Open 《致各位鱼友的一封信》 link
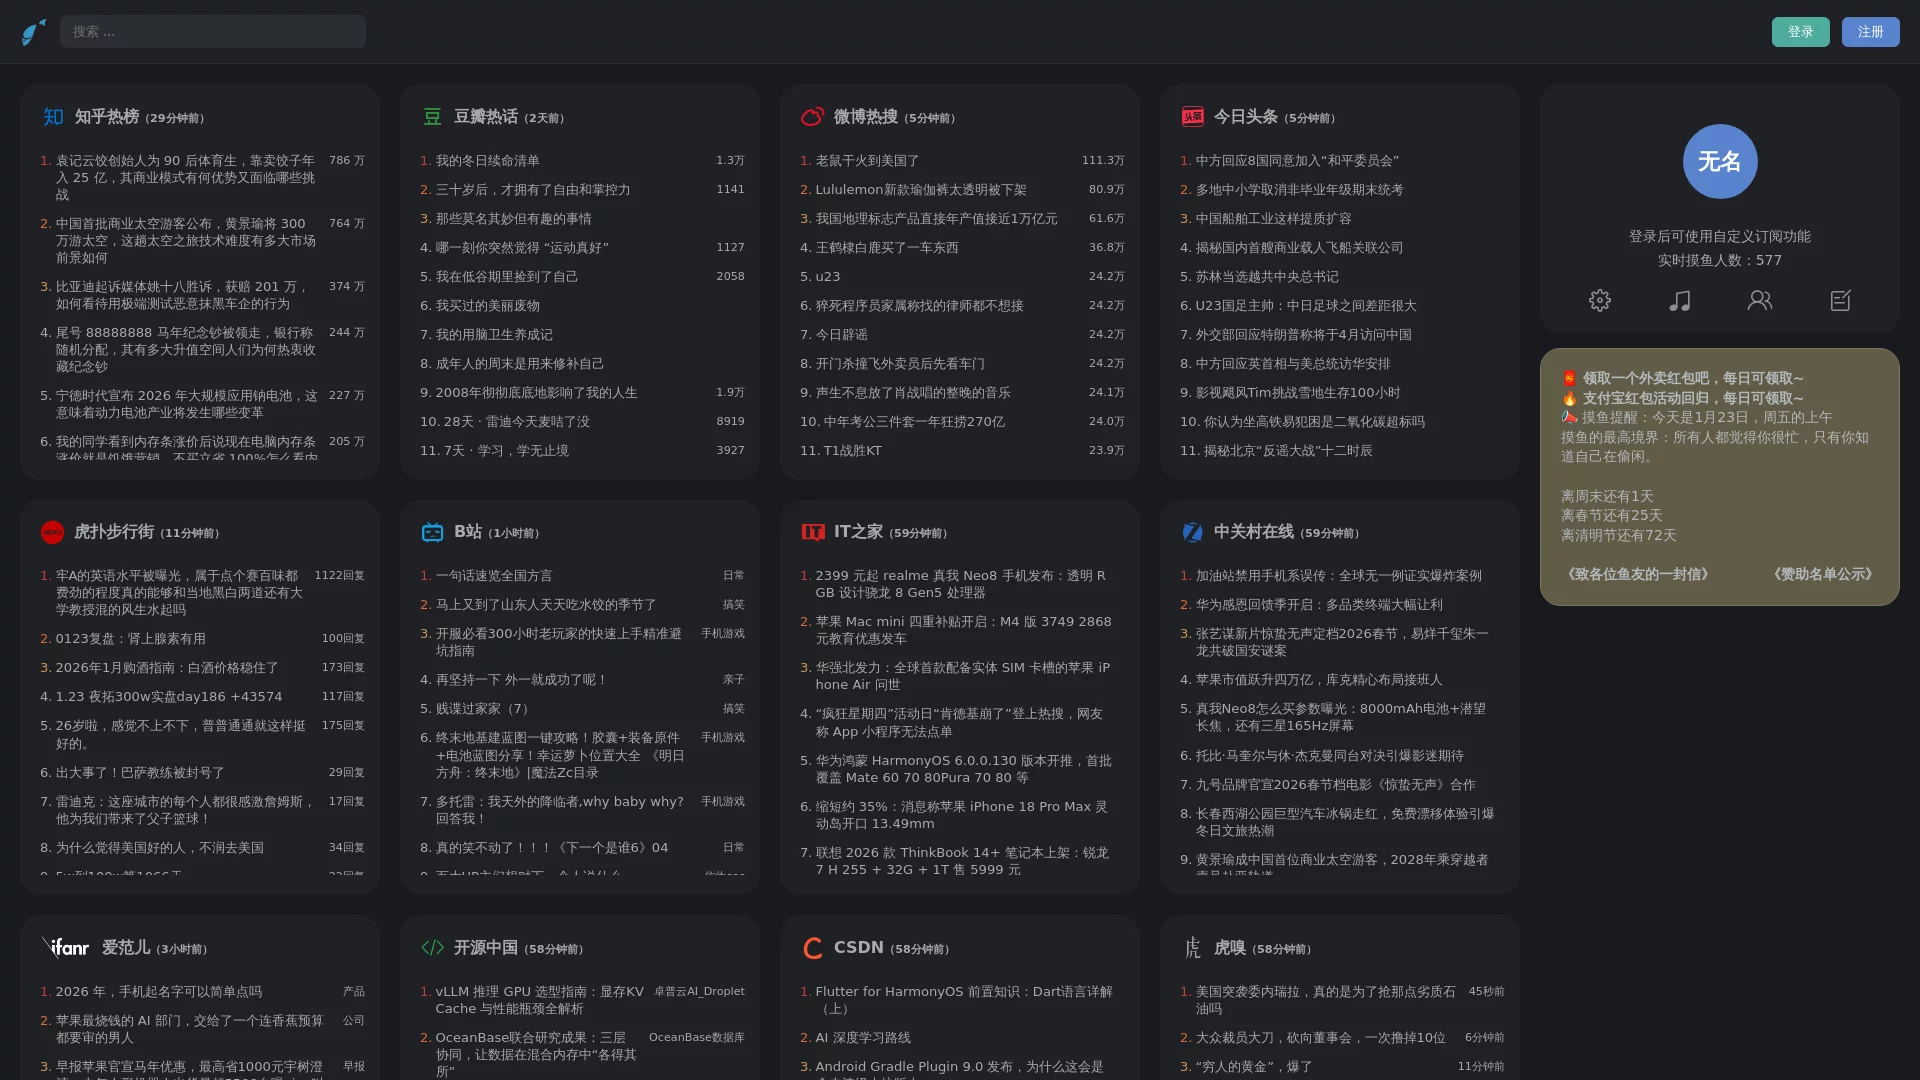This screenshot has width=1920, height=1080. point(1637,574)
